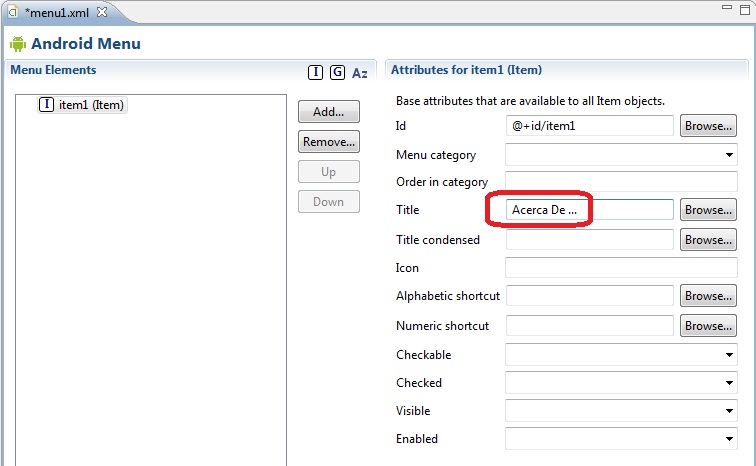This screenshot has height=466, width=756.
Task: Click the Base attributes description text
Action: (x=530, y=101)
